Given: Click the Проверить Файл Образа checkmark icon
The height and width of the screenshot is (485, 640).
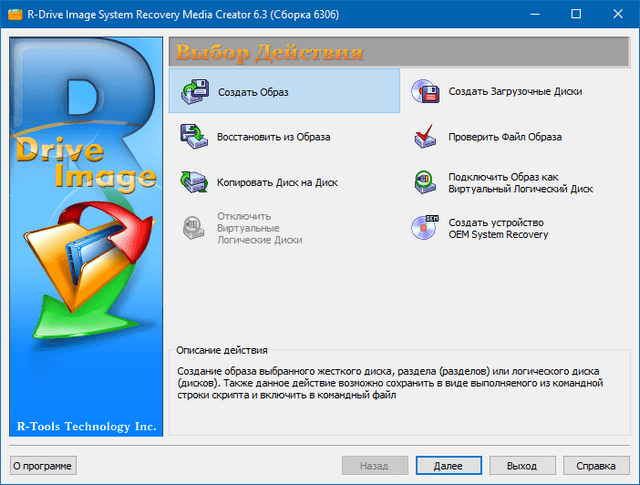Looking at the screenshot, I should (424, 137).
